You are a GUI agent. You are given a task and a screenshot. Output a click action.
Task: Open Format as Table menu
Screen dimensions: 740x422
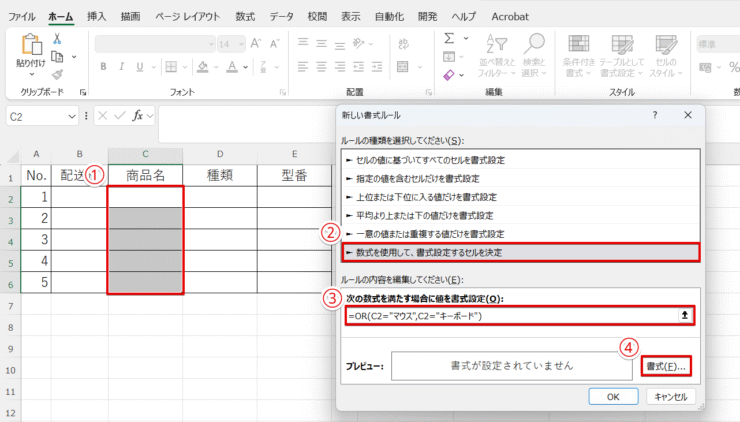(622, 56)
